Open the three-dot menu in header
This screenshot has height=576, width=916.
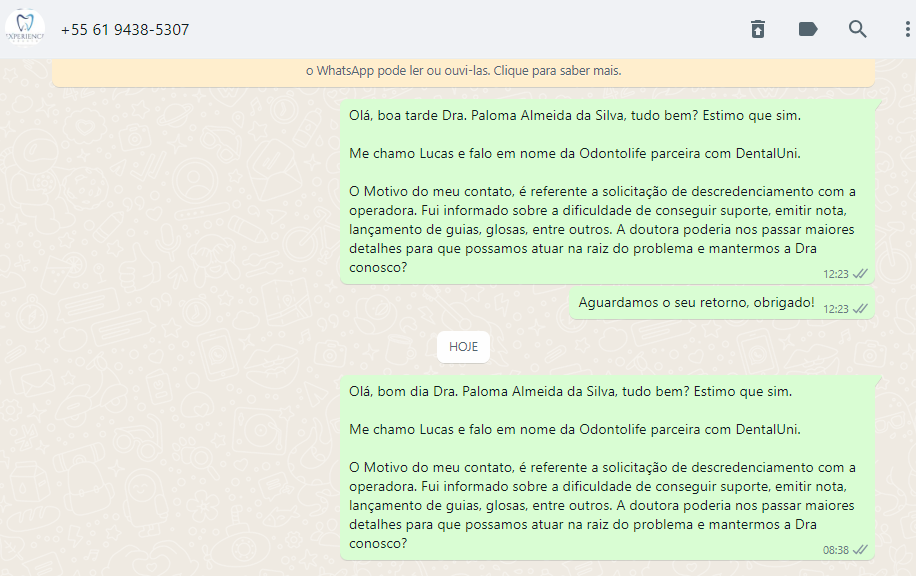tap(907, 29)
